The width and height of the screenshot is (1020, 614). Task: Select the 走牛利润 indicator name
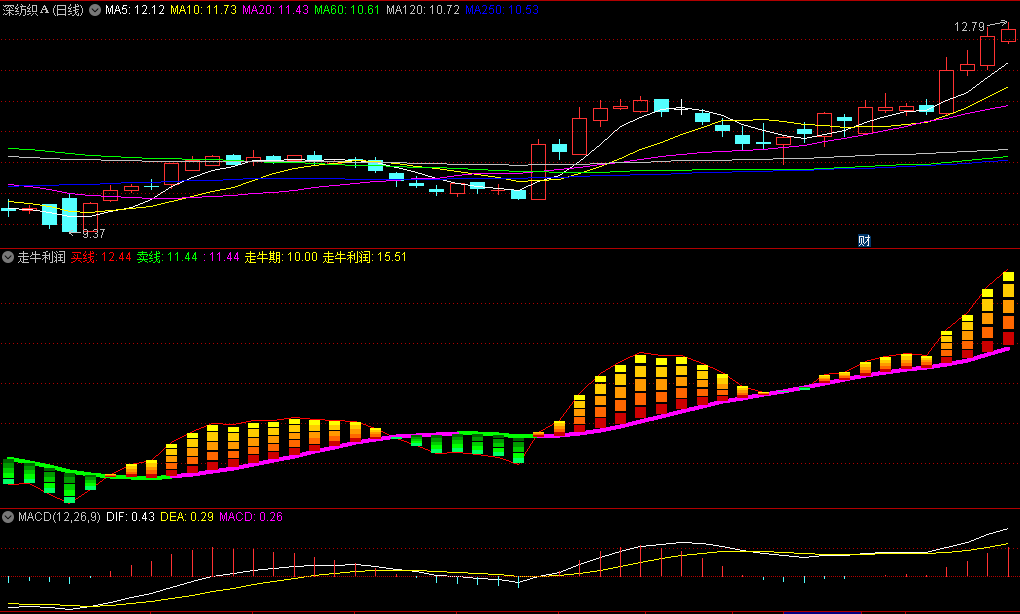42,257
